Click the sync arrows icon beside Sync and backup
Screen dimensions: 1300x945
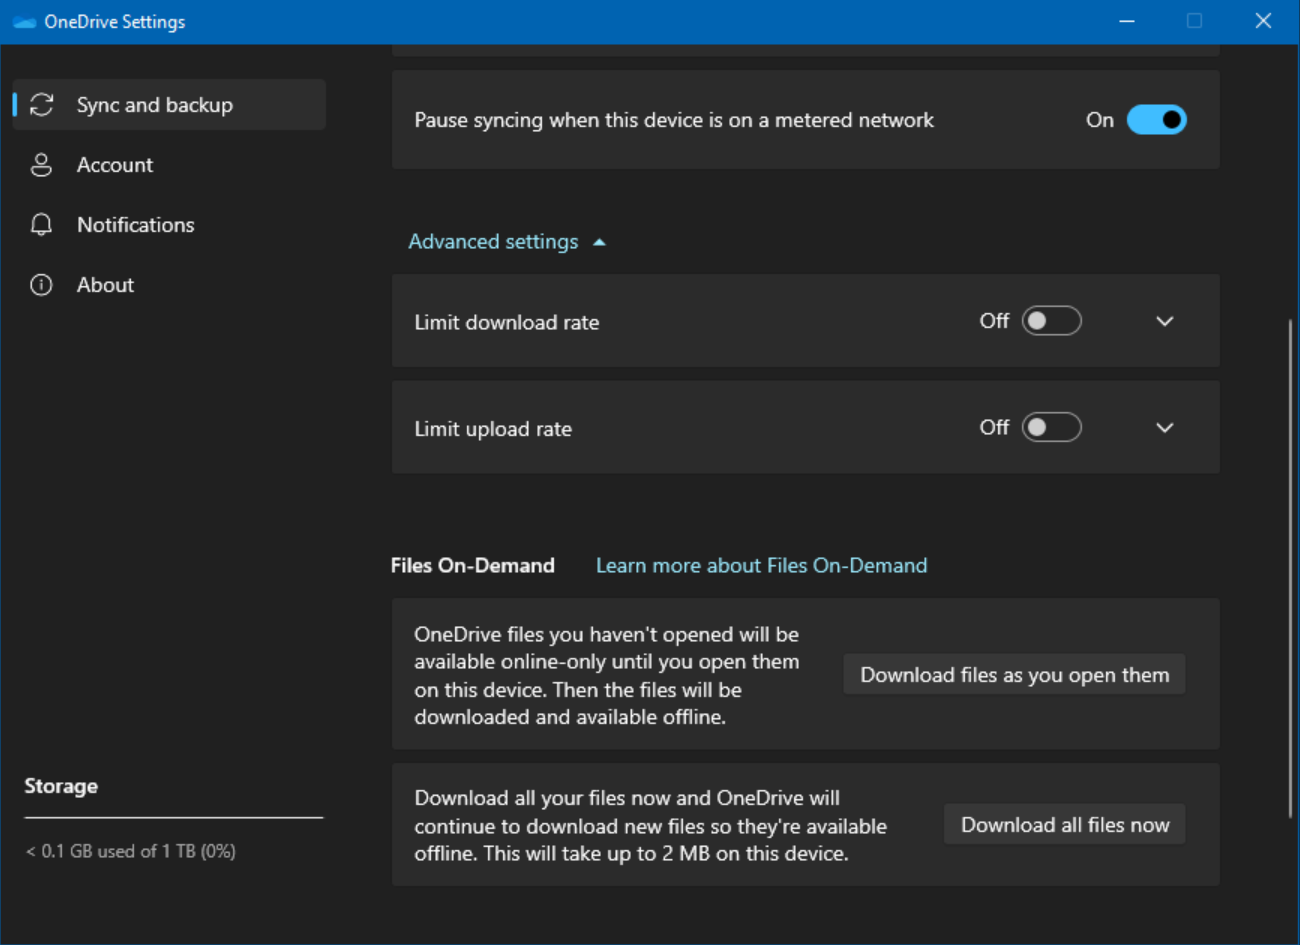(x=41, y=104)
